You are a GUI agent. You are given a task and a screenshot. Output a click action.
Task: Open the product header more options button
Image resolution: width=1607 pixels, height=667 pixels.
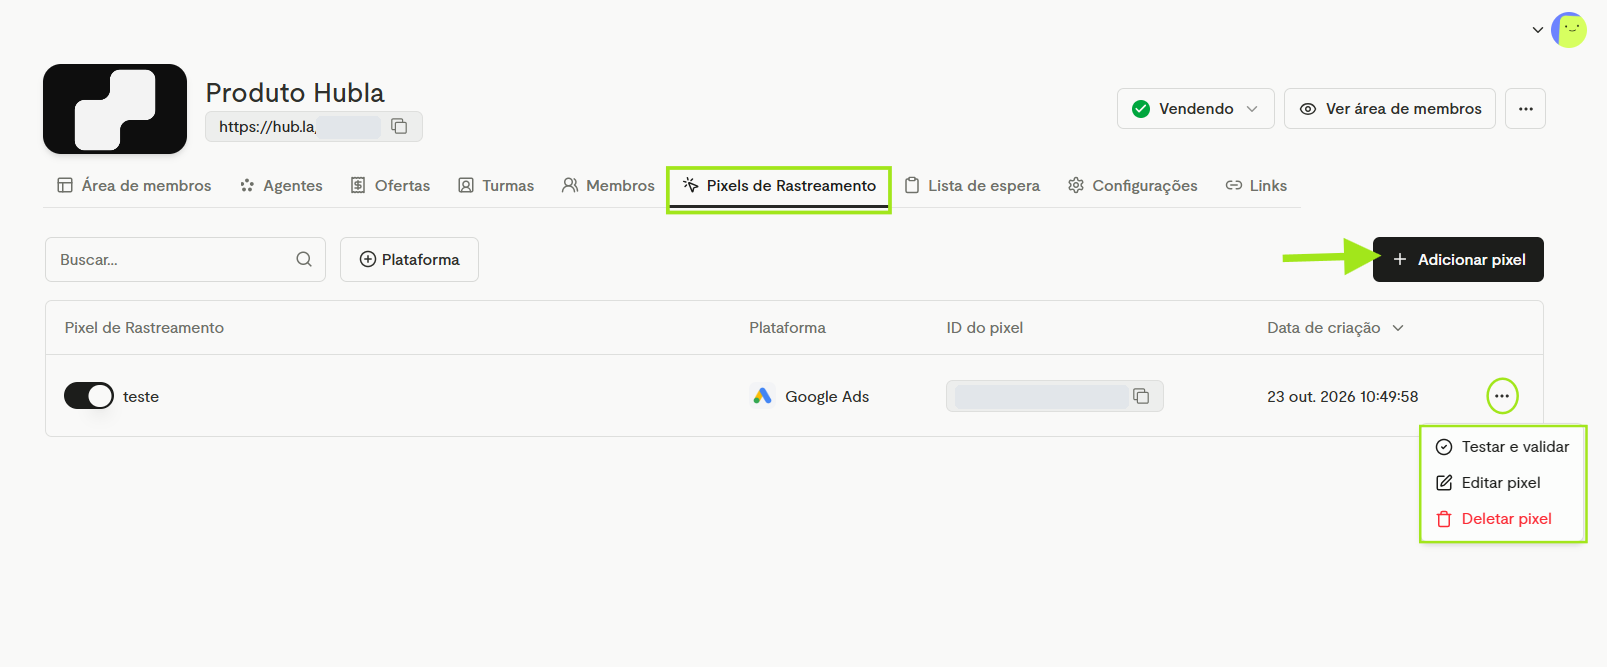(x=1525, y=108)
